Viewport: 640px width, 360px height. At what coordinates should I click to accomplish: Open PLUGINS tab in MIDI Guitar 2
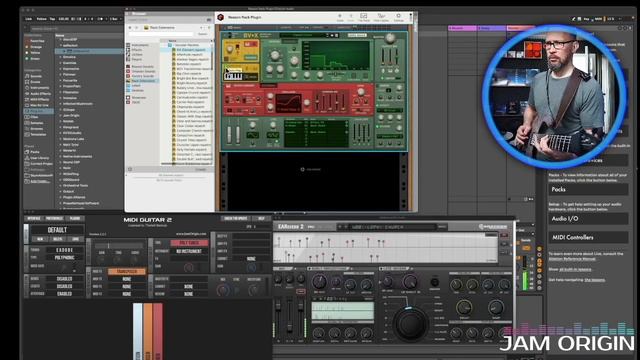pos(75,219)
